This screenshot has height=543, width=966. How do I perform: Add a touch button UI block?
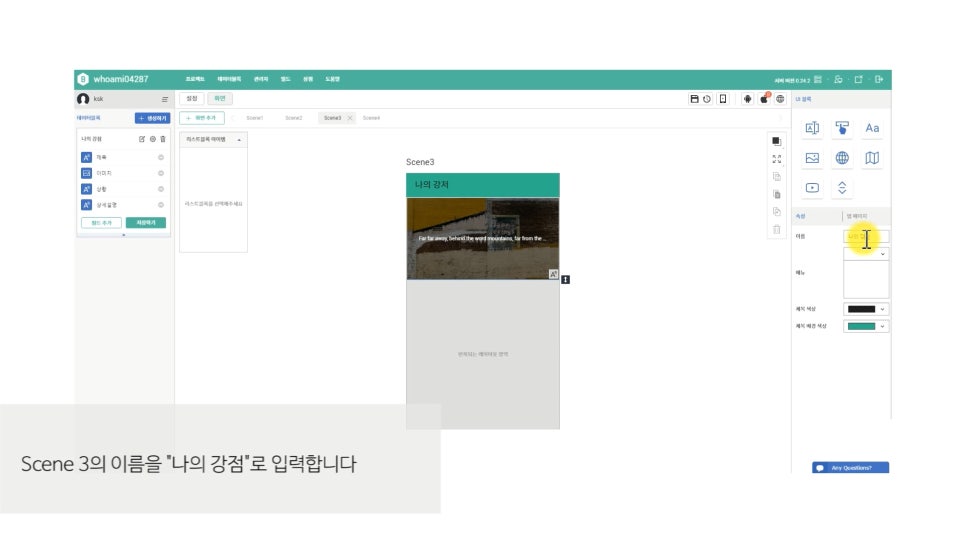(x=842, y=128)
